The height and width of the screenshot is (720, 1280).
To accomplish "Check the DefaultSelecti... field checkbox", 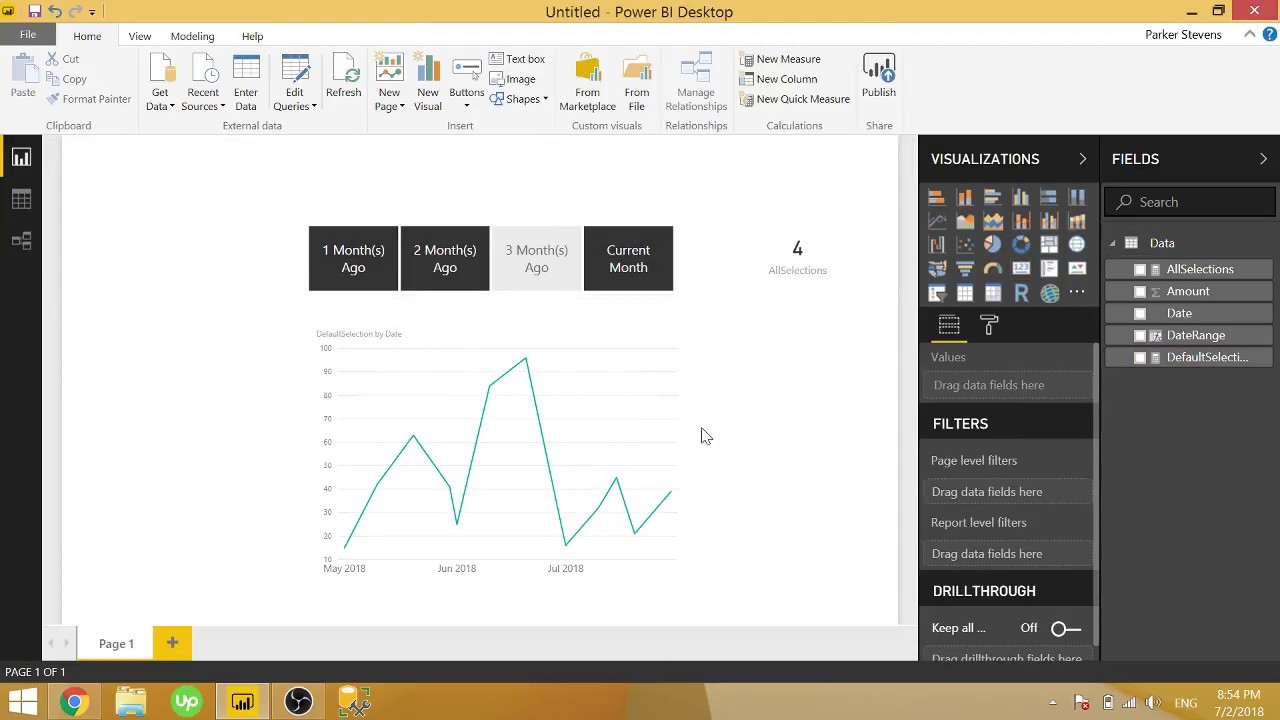I will (1140, 357).
